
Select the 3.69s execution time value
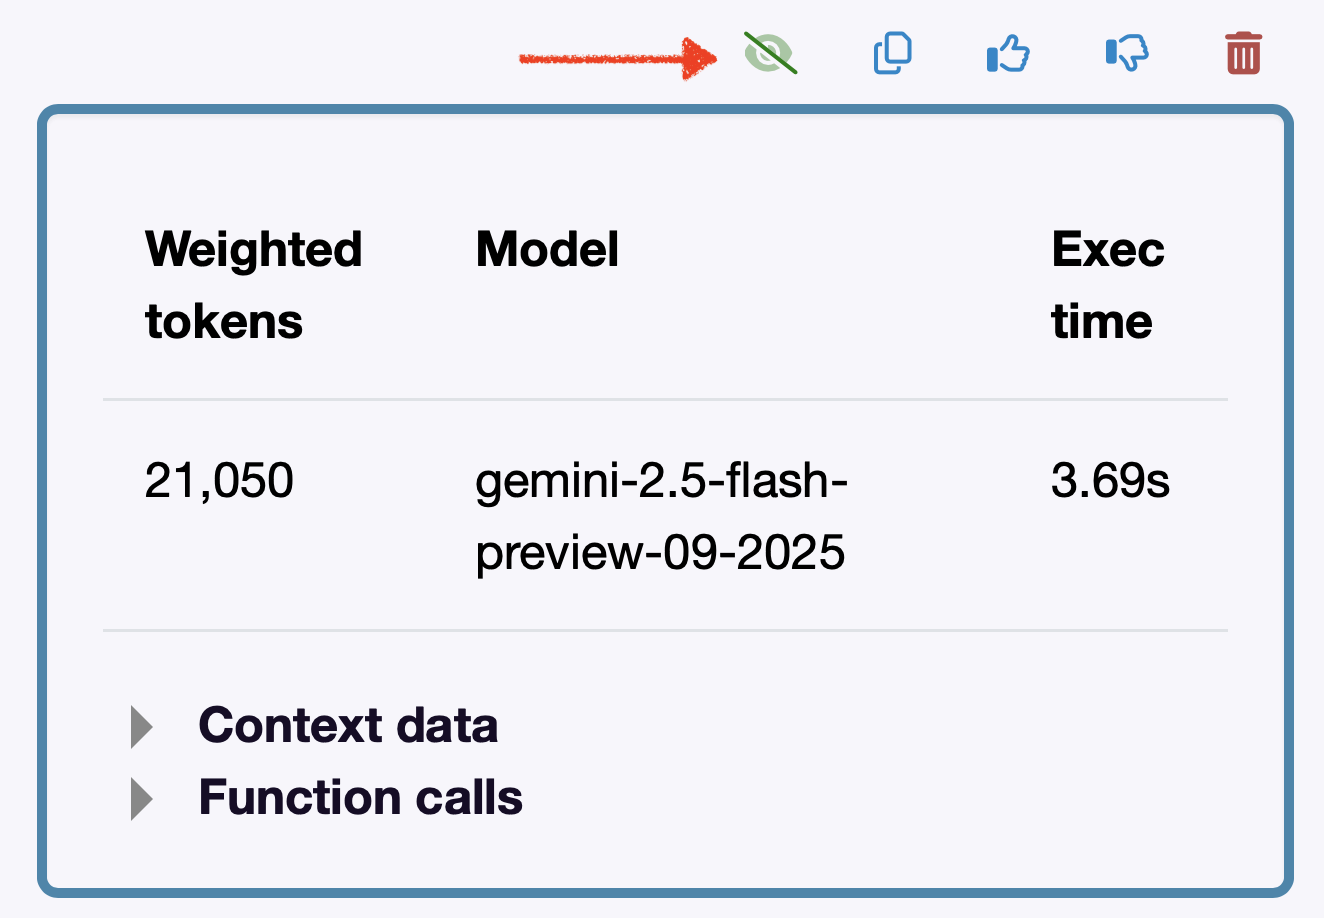(x=1110, y=481)
